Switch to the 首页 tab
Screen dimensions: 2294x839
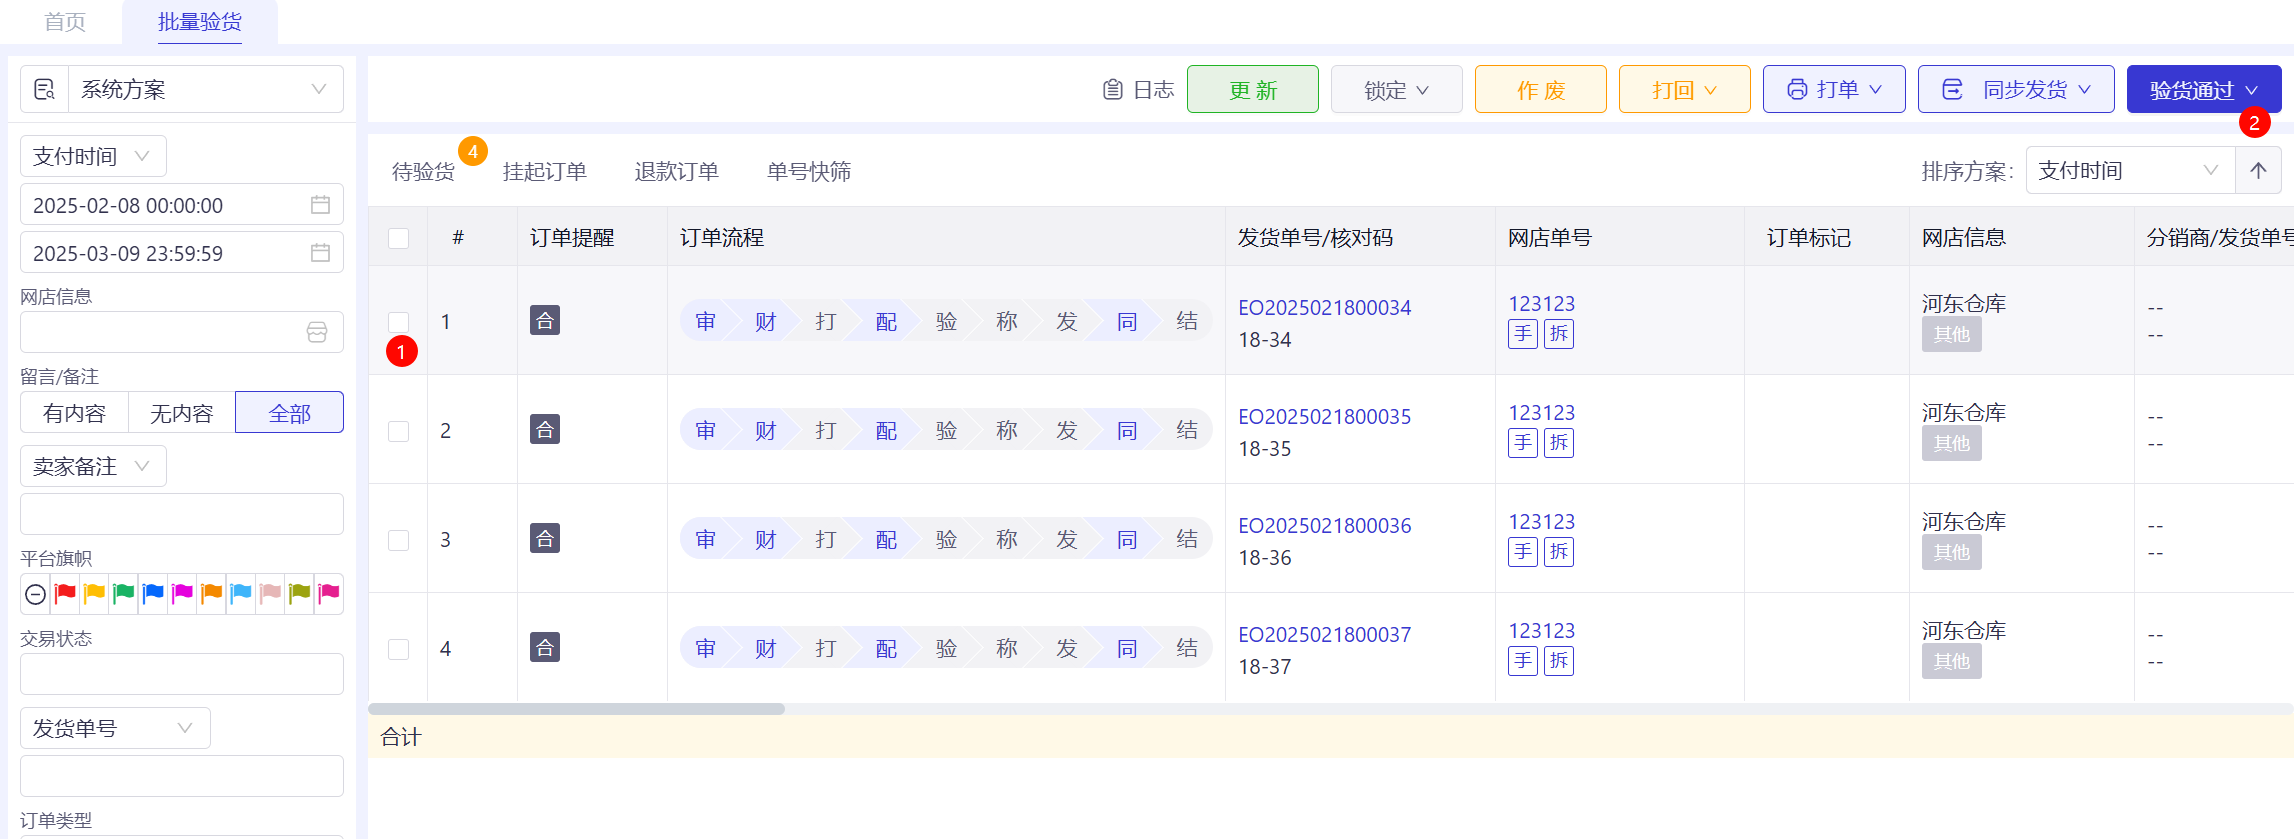pos(65,22)
